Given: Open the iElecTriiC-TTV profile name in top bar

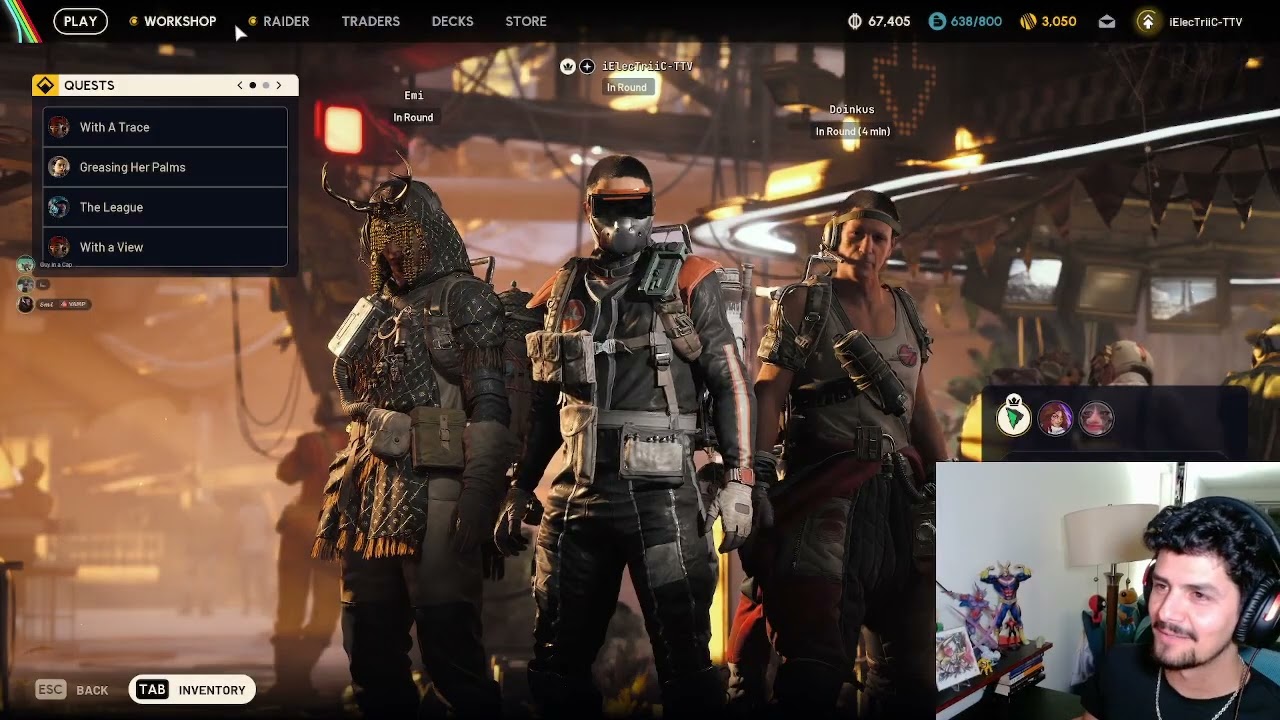Looking at the screenshot, I should (x=1205, y=22).
